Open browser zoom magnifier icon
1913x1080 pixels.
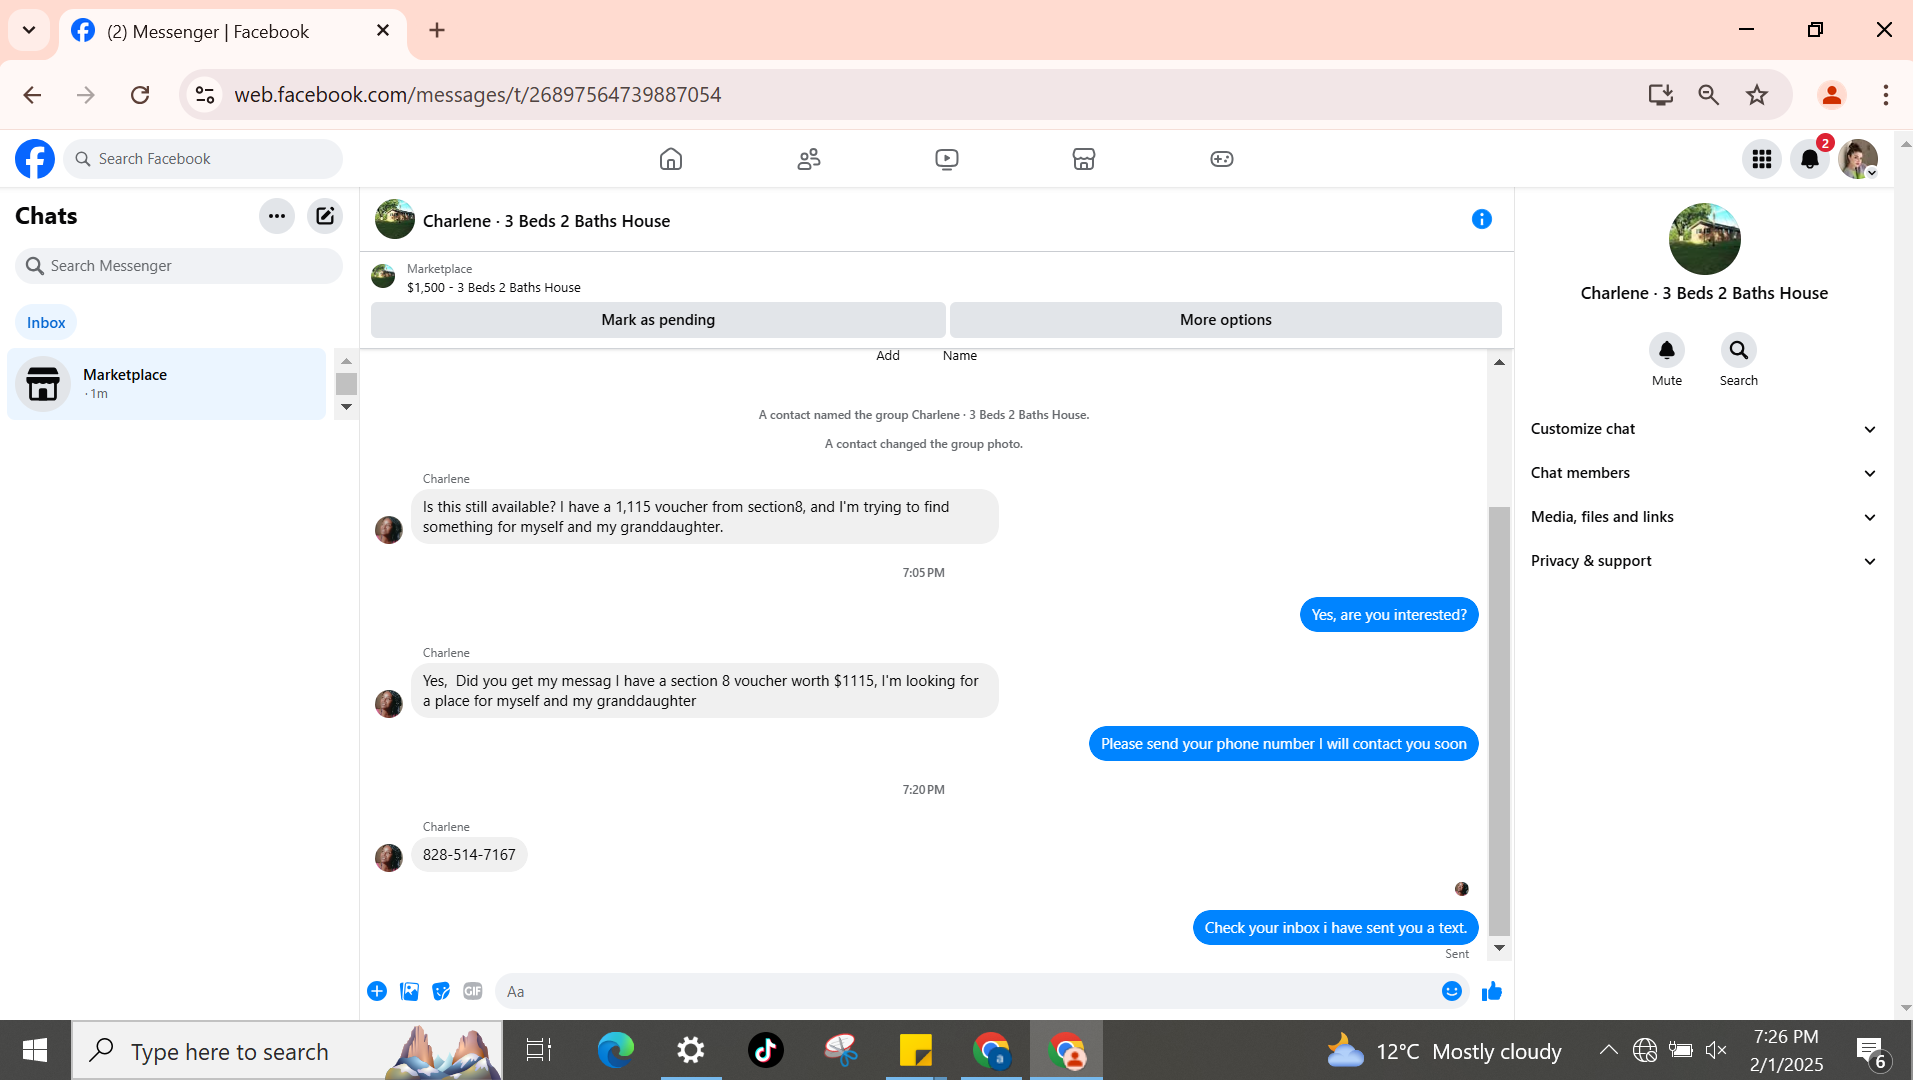(1709, 95)
